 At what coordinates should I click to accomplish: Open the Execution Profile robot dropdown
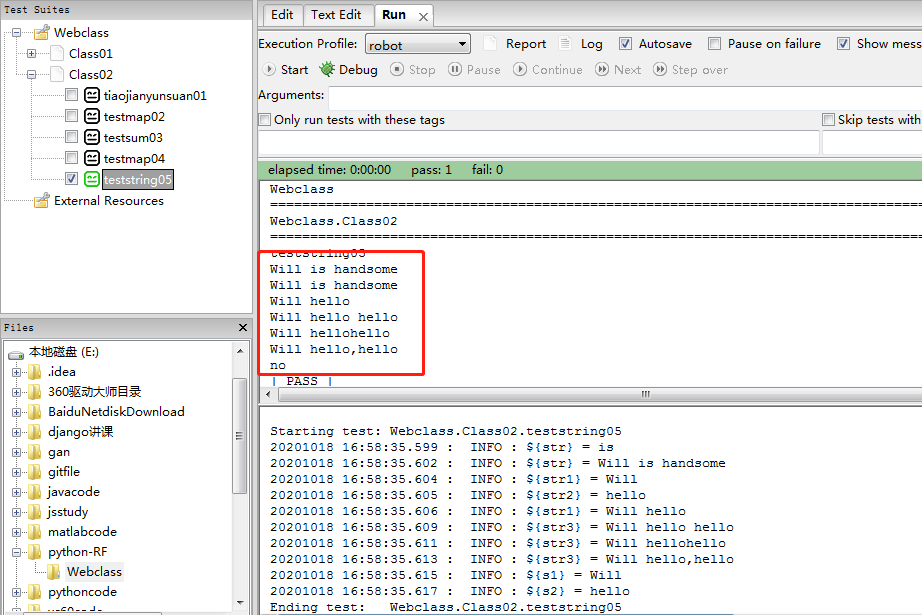click(417, 44)
